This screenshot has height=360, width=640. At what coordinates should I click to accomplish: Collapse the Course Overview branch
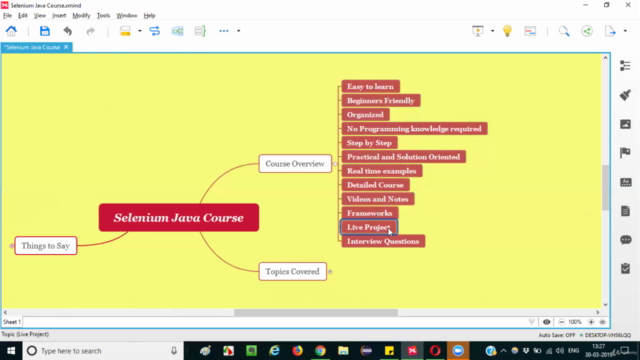(x=336, y=164)
